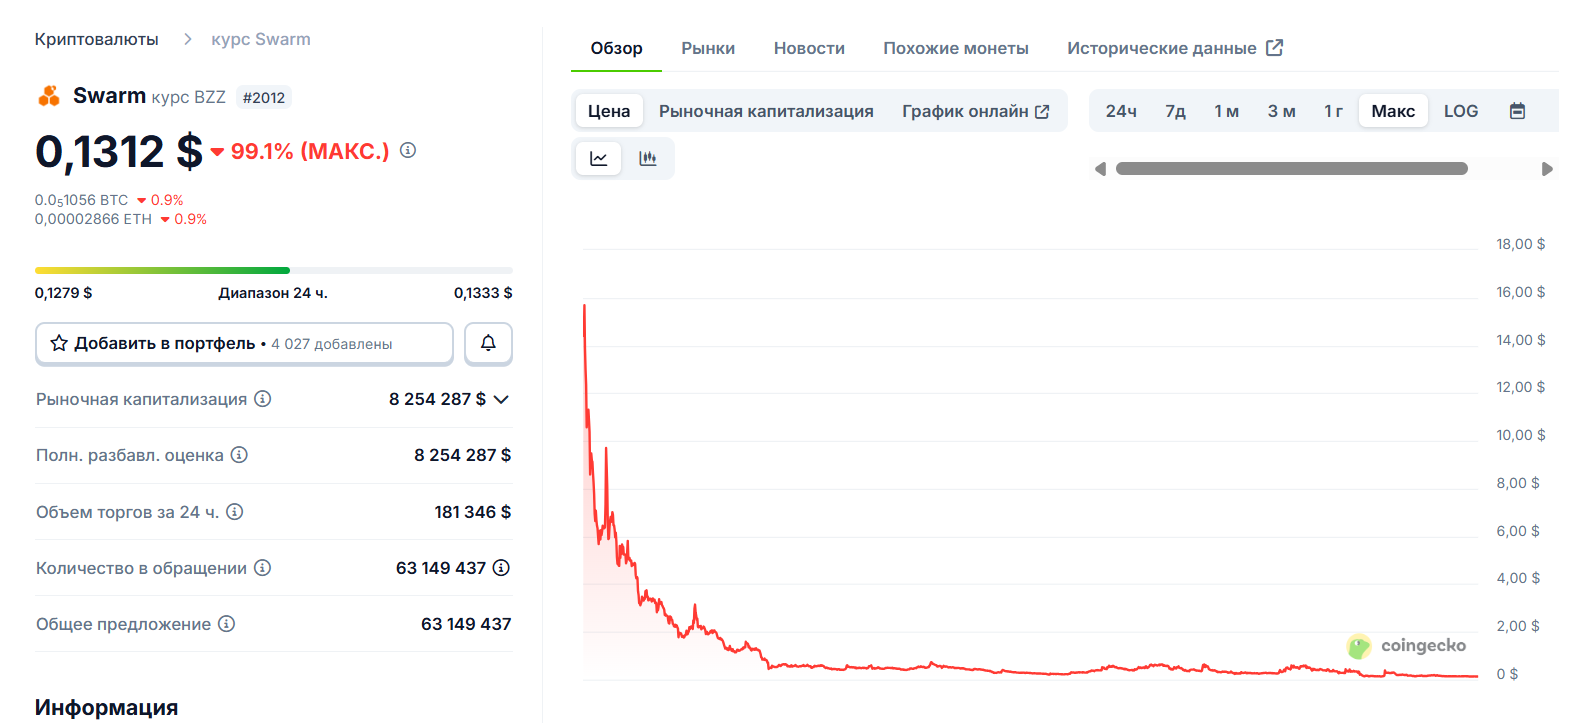Click the курс Swarm breadcrumb

coord(261,39)
